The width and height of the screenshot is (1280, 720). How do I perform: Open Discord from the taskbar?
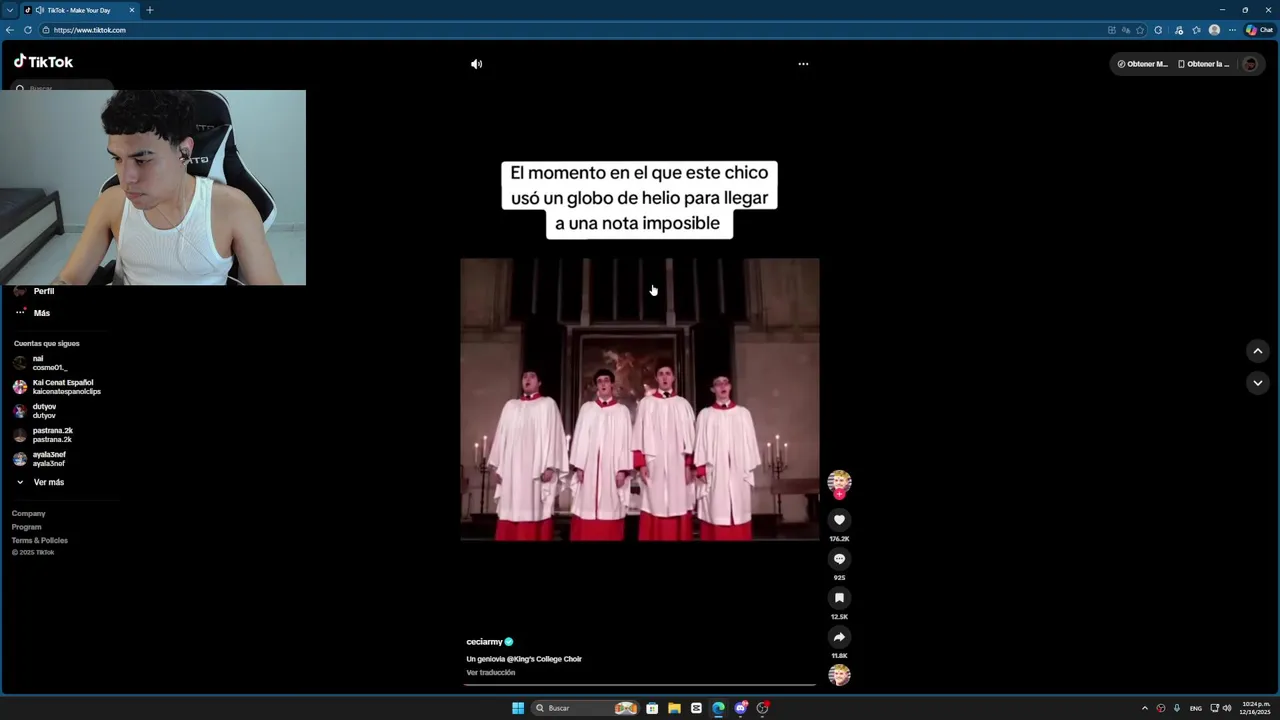[x=740, y=708]
